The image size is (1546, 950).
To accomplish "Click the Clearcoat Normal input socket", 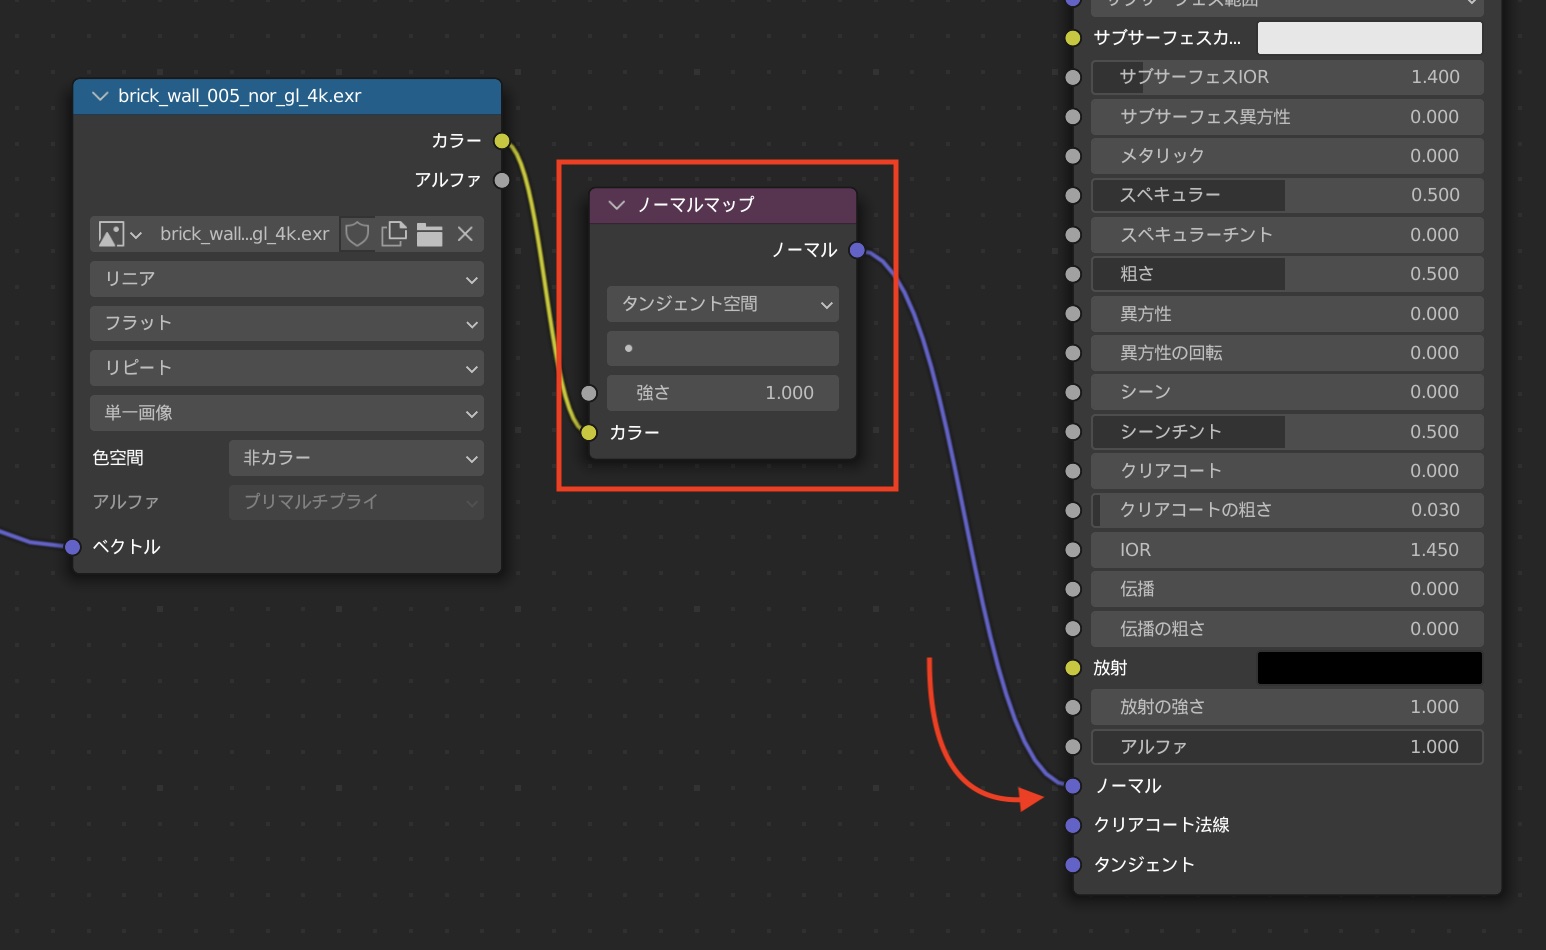I will point(1073,825).
